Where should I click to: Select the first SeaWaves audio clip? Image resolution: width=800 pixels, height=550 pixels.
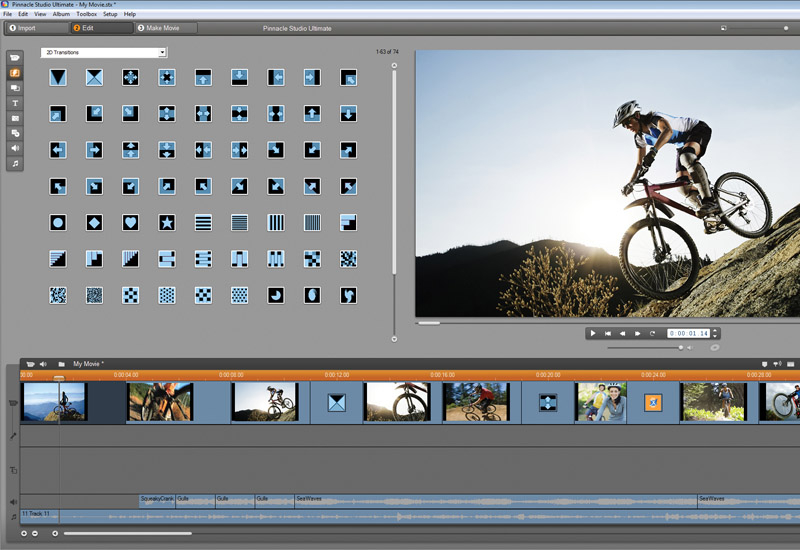pos(495,501)
